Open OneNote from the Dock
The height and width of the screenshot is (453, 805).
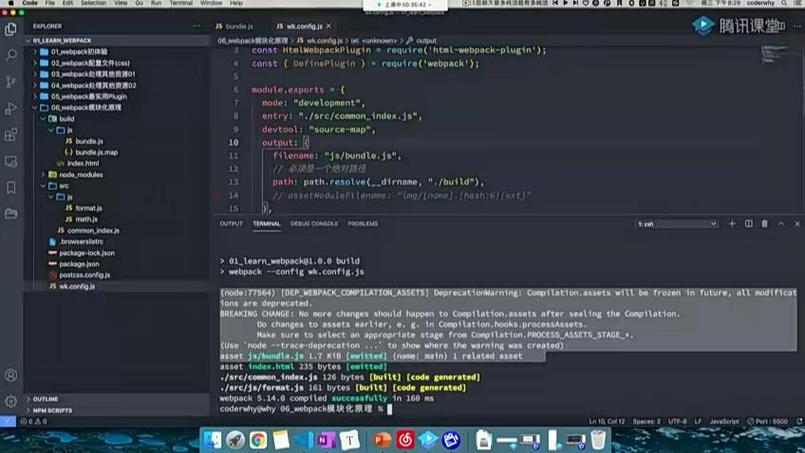tap(326, 440)
